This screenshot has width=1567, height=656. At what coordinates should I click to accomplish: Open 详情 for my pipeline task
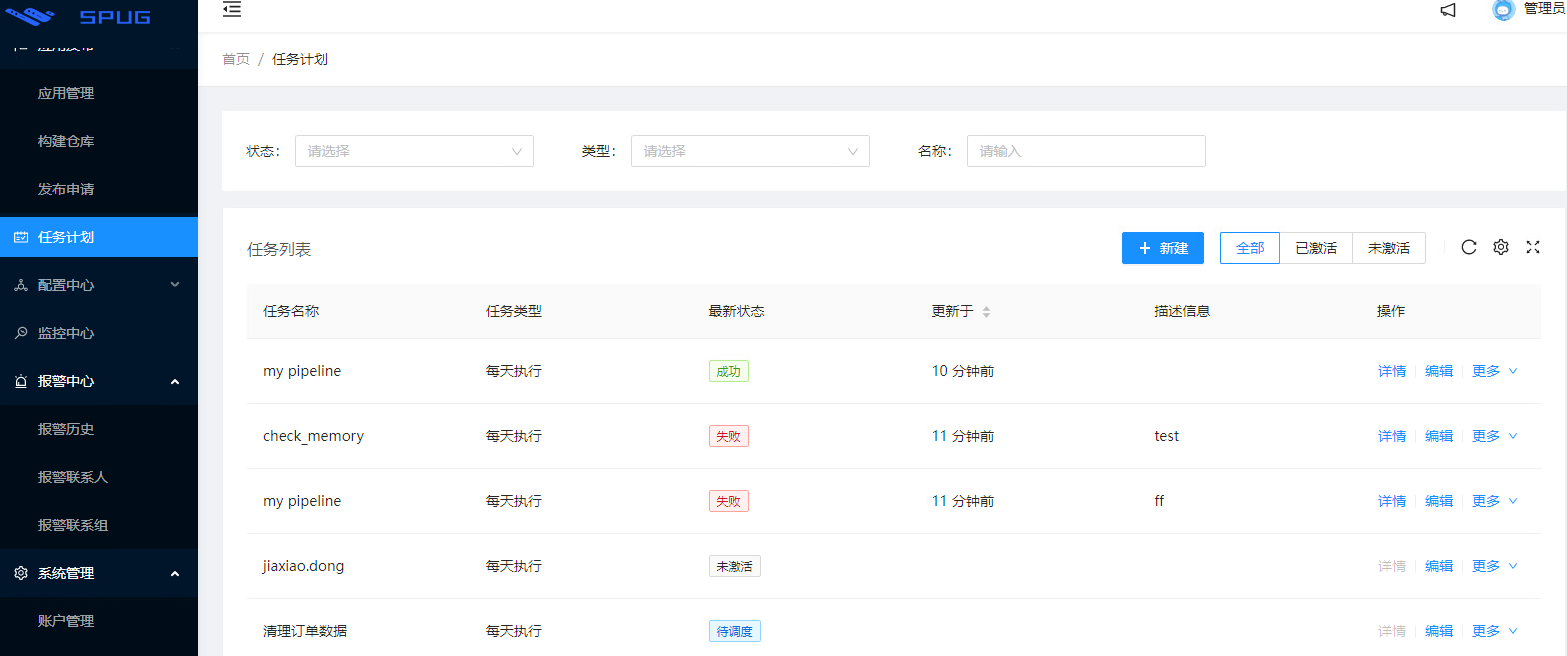[x=1391, y=370]
